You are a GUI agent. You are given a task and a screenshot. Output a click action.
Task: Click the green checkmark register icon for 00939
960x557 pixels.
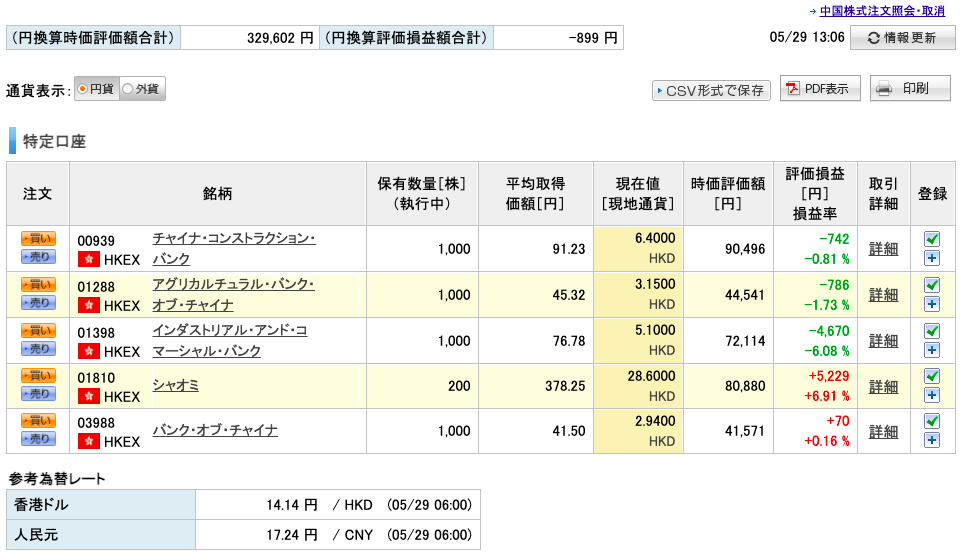tap(932, 239)
